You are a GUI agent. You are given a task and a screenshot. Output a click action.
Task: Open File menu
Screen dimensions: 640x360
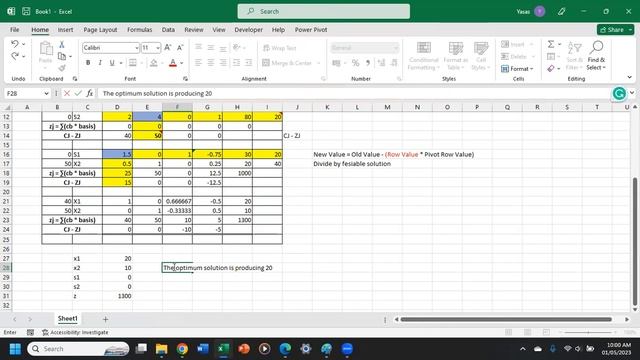click(14, 30)
